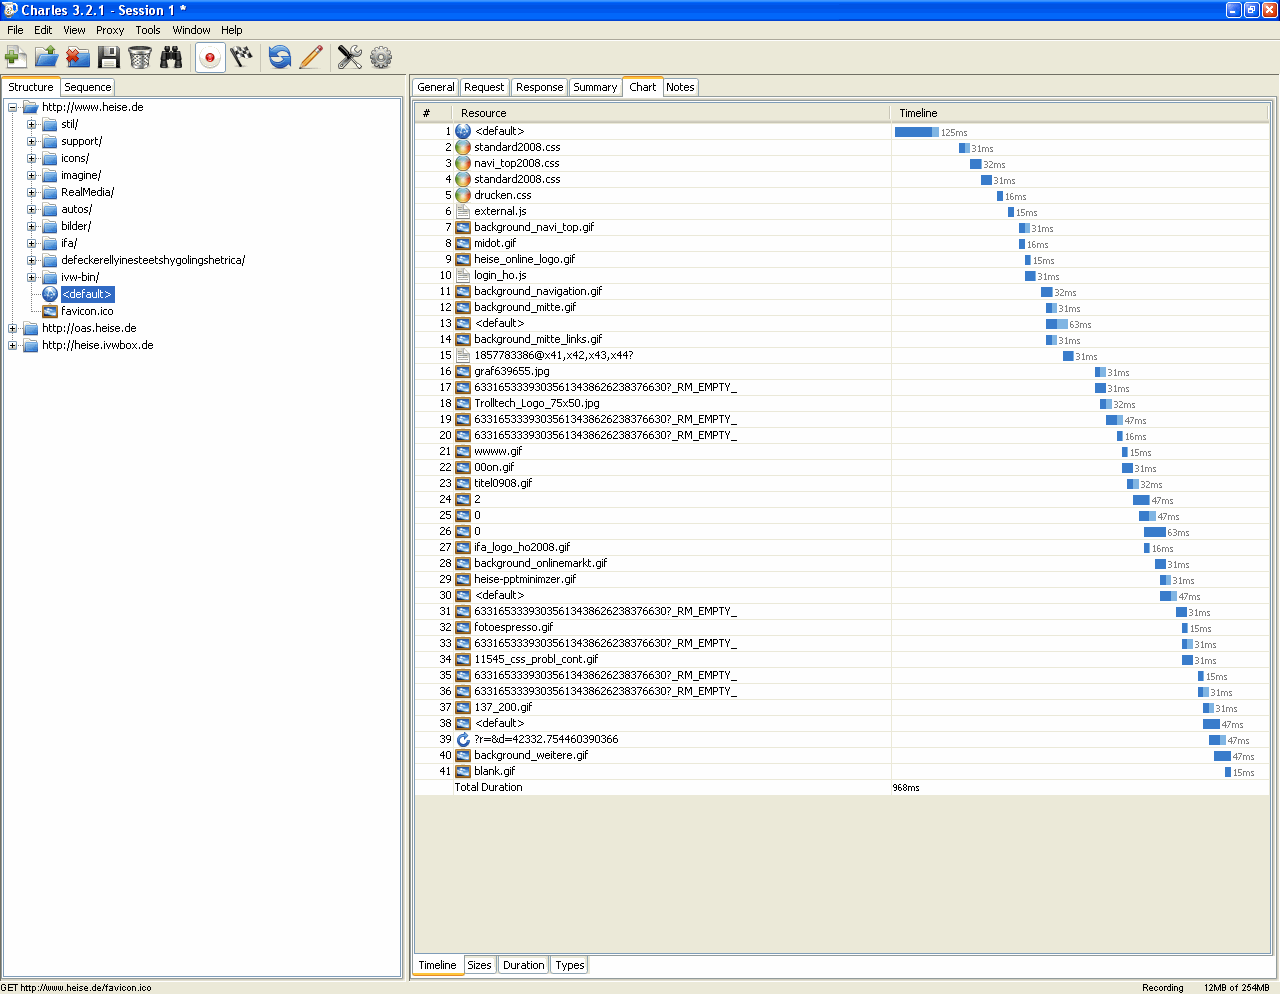This screenshot has width=1280, height=994.
Task: Clear the session with the trash can icon
Action: (140, 57)
